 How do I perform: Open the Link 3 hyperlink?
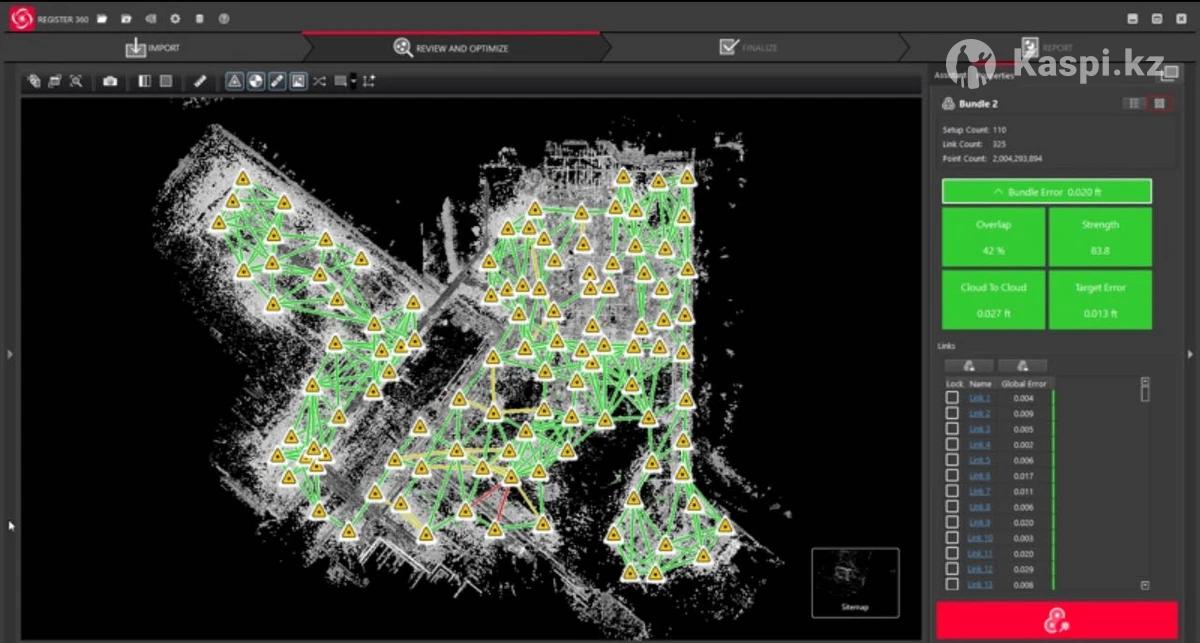pos(979,429)
